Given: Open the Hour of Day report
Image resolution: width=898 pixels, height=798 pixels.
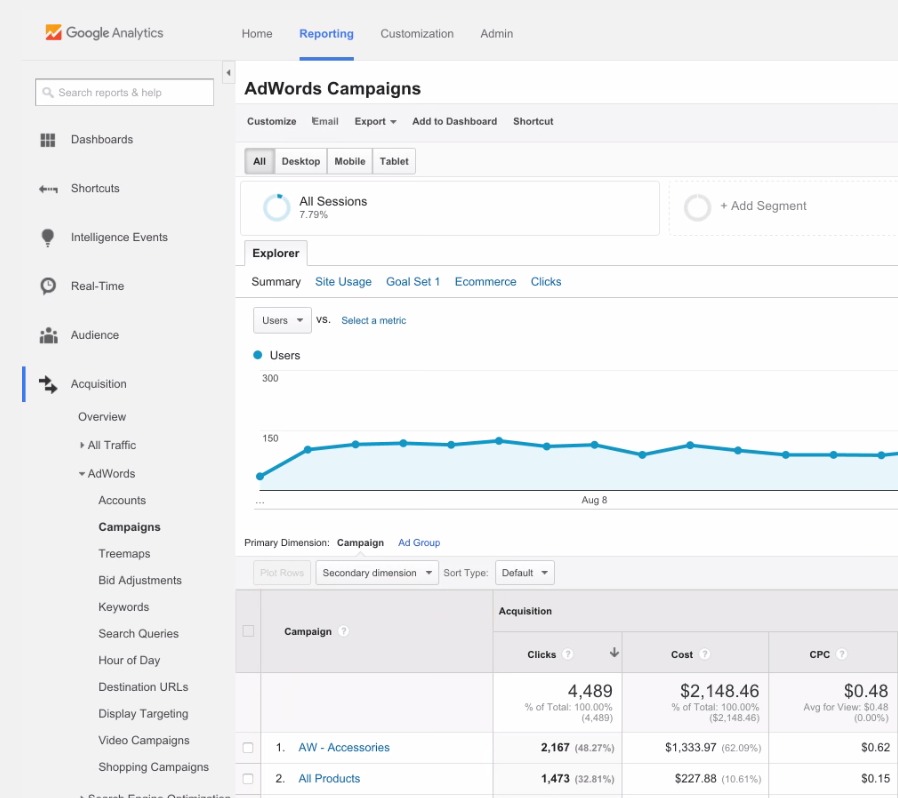Looking at the screenshot, I should (x=129, y=661).
